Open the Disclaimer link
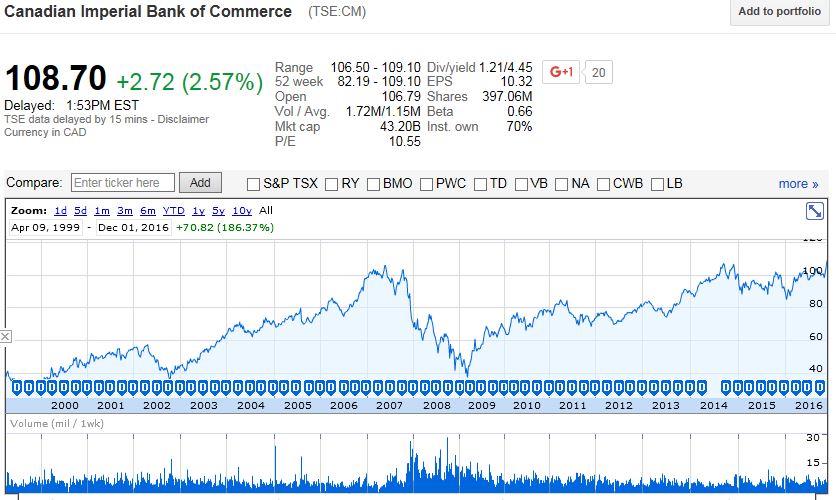 click(x=183, y=119)
